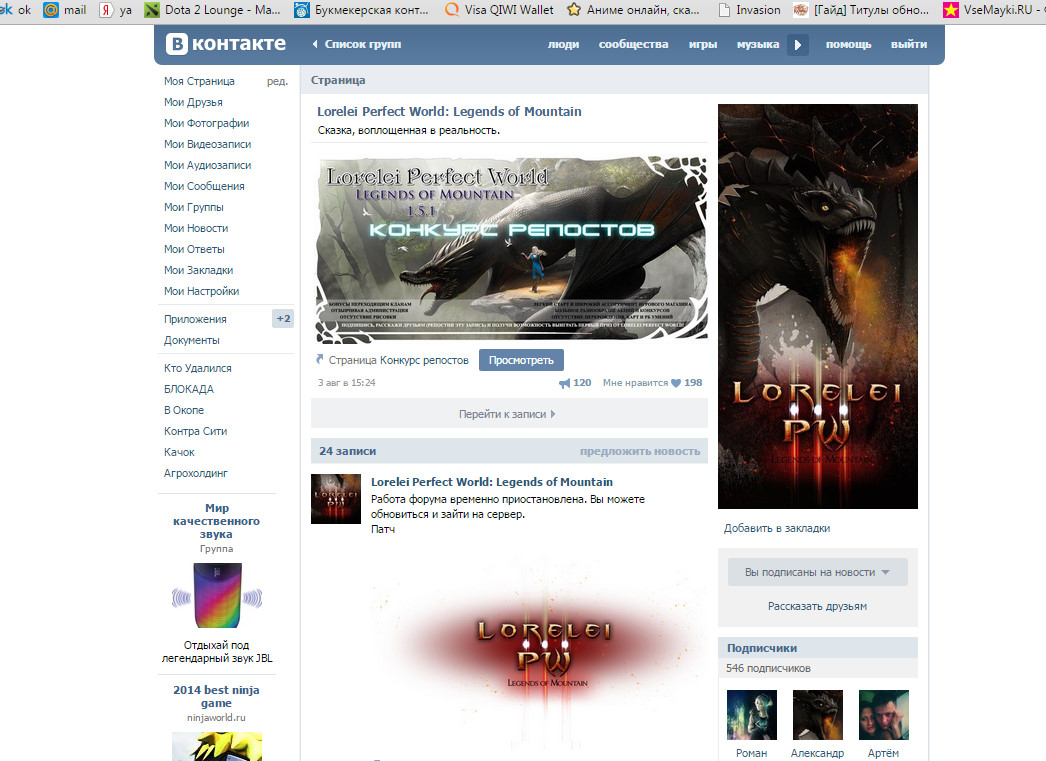
Task: Open Мои Фотографии in sidebar
Action: click(207, 123)
